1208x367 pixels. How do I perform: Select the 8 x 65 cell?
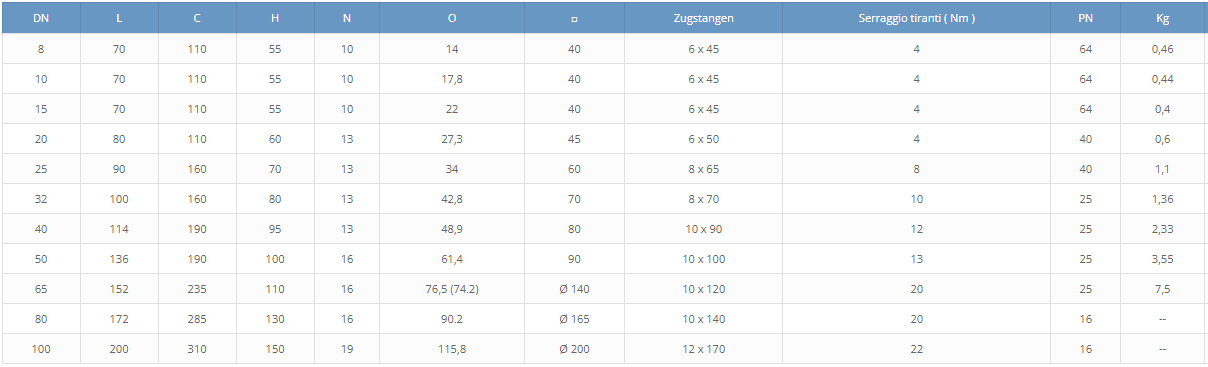703,169
